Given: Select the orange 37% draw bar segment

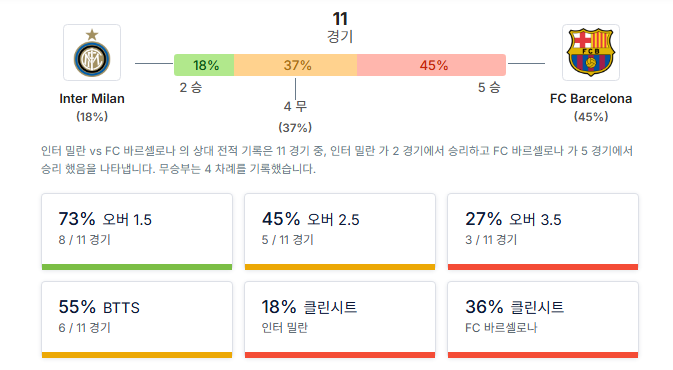Looking at the screenshot, I should (x=295, y=65).
